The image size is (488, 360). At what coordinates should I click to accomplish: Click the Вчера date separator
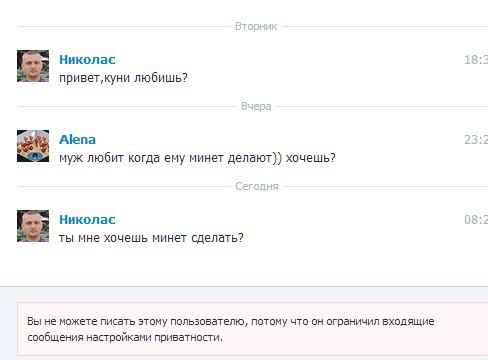click(x=256, y=106)
